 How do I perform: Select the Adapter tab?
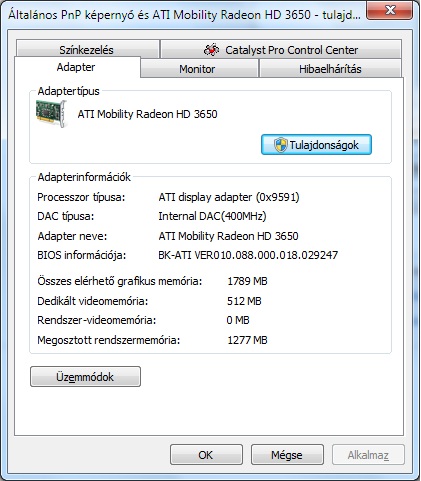(x=76, y=67)
